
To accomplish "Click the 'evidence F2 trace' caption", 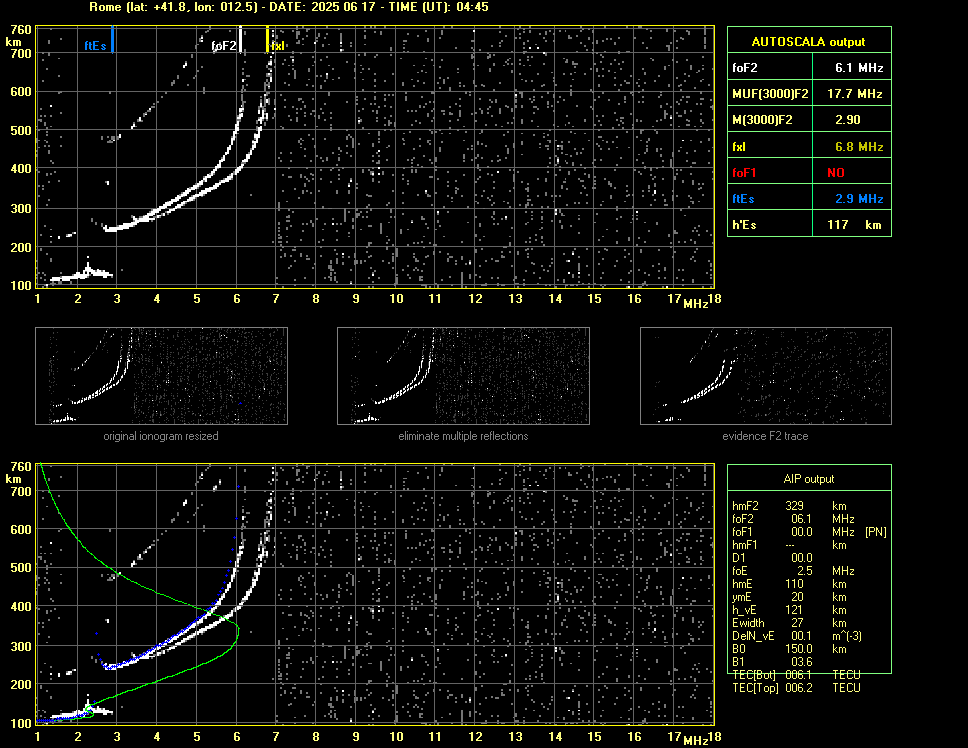I will pyautogui.click(x=766, y=436).
